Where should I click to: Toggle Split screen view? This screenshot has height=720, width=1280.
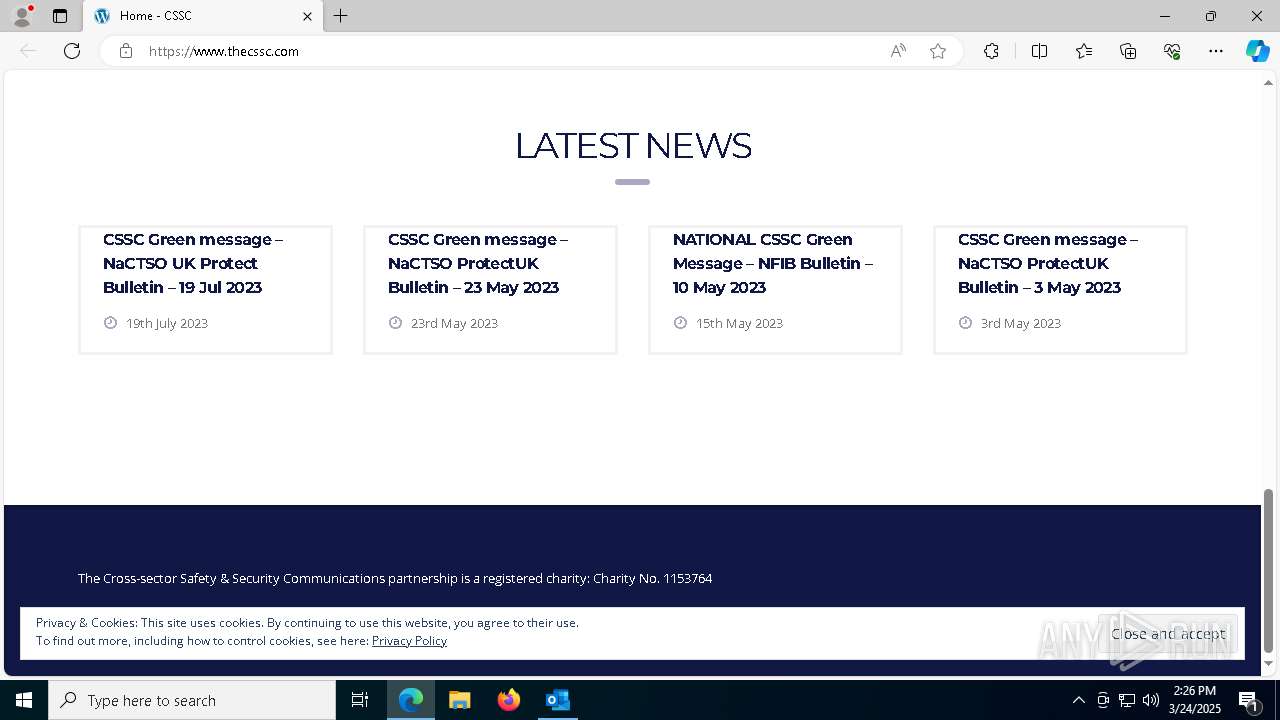coord(1039,51)
